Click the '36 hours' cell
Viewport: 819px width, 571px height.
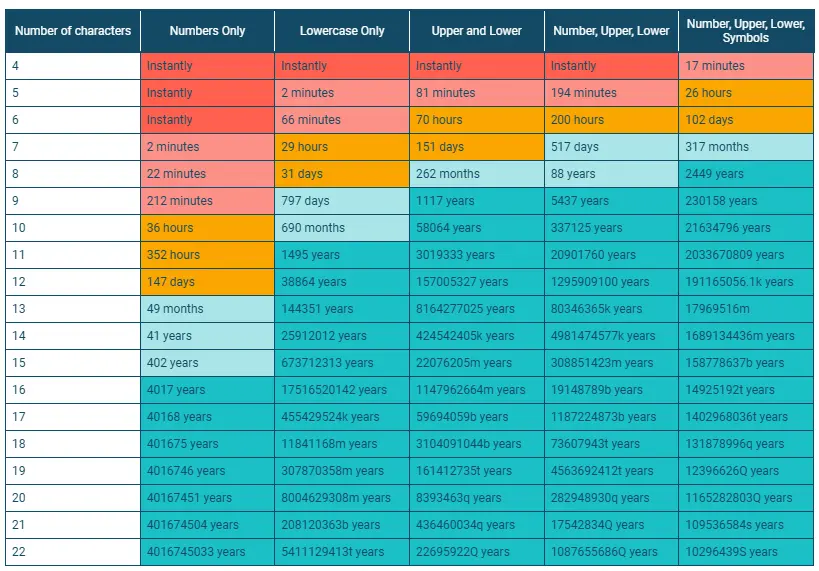(x=207, y=228)
